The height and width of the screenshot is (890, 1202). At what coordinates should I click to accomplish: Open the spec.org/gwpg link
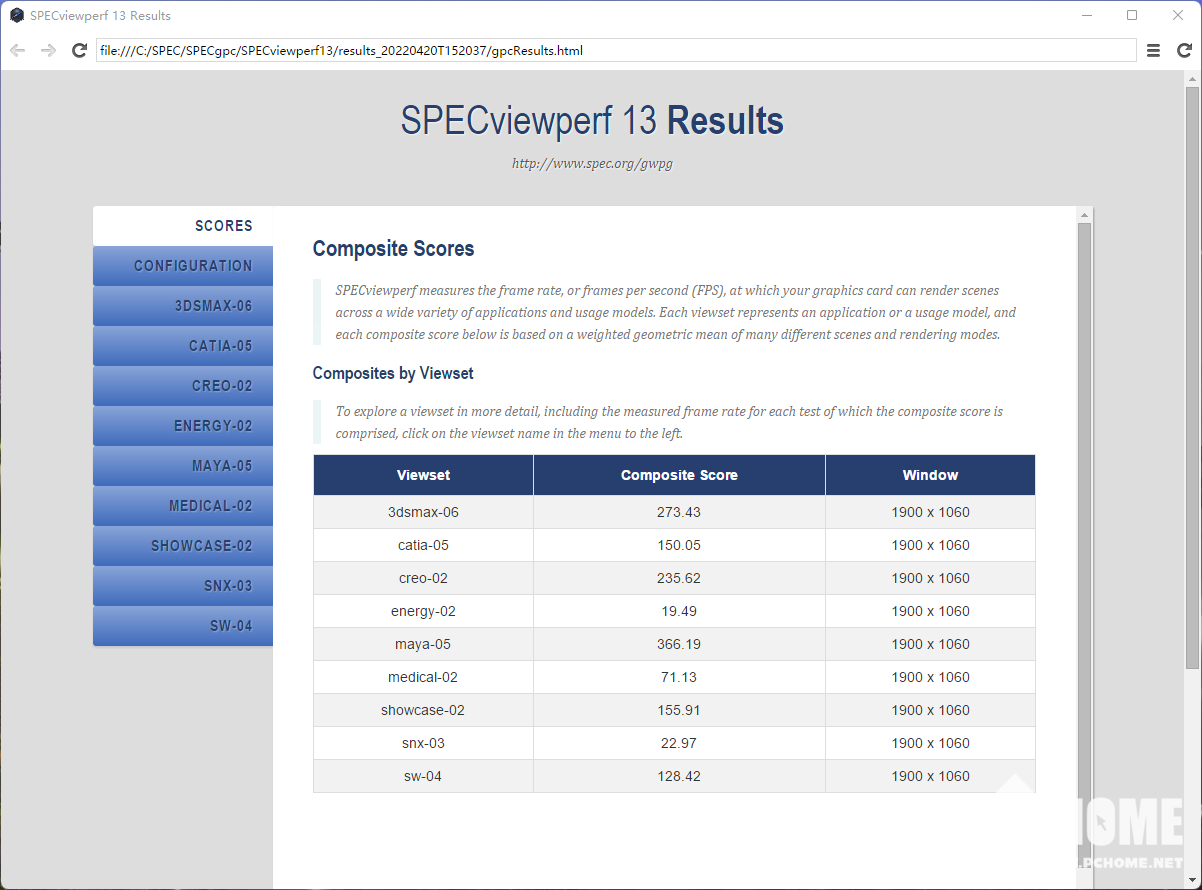pos(592,164)
